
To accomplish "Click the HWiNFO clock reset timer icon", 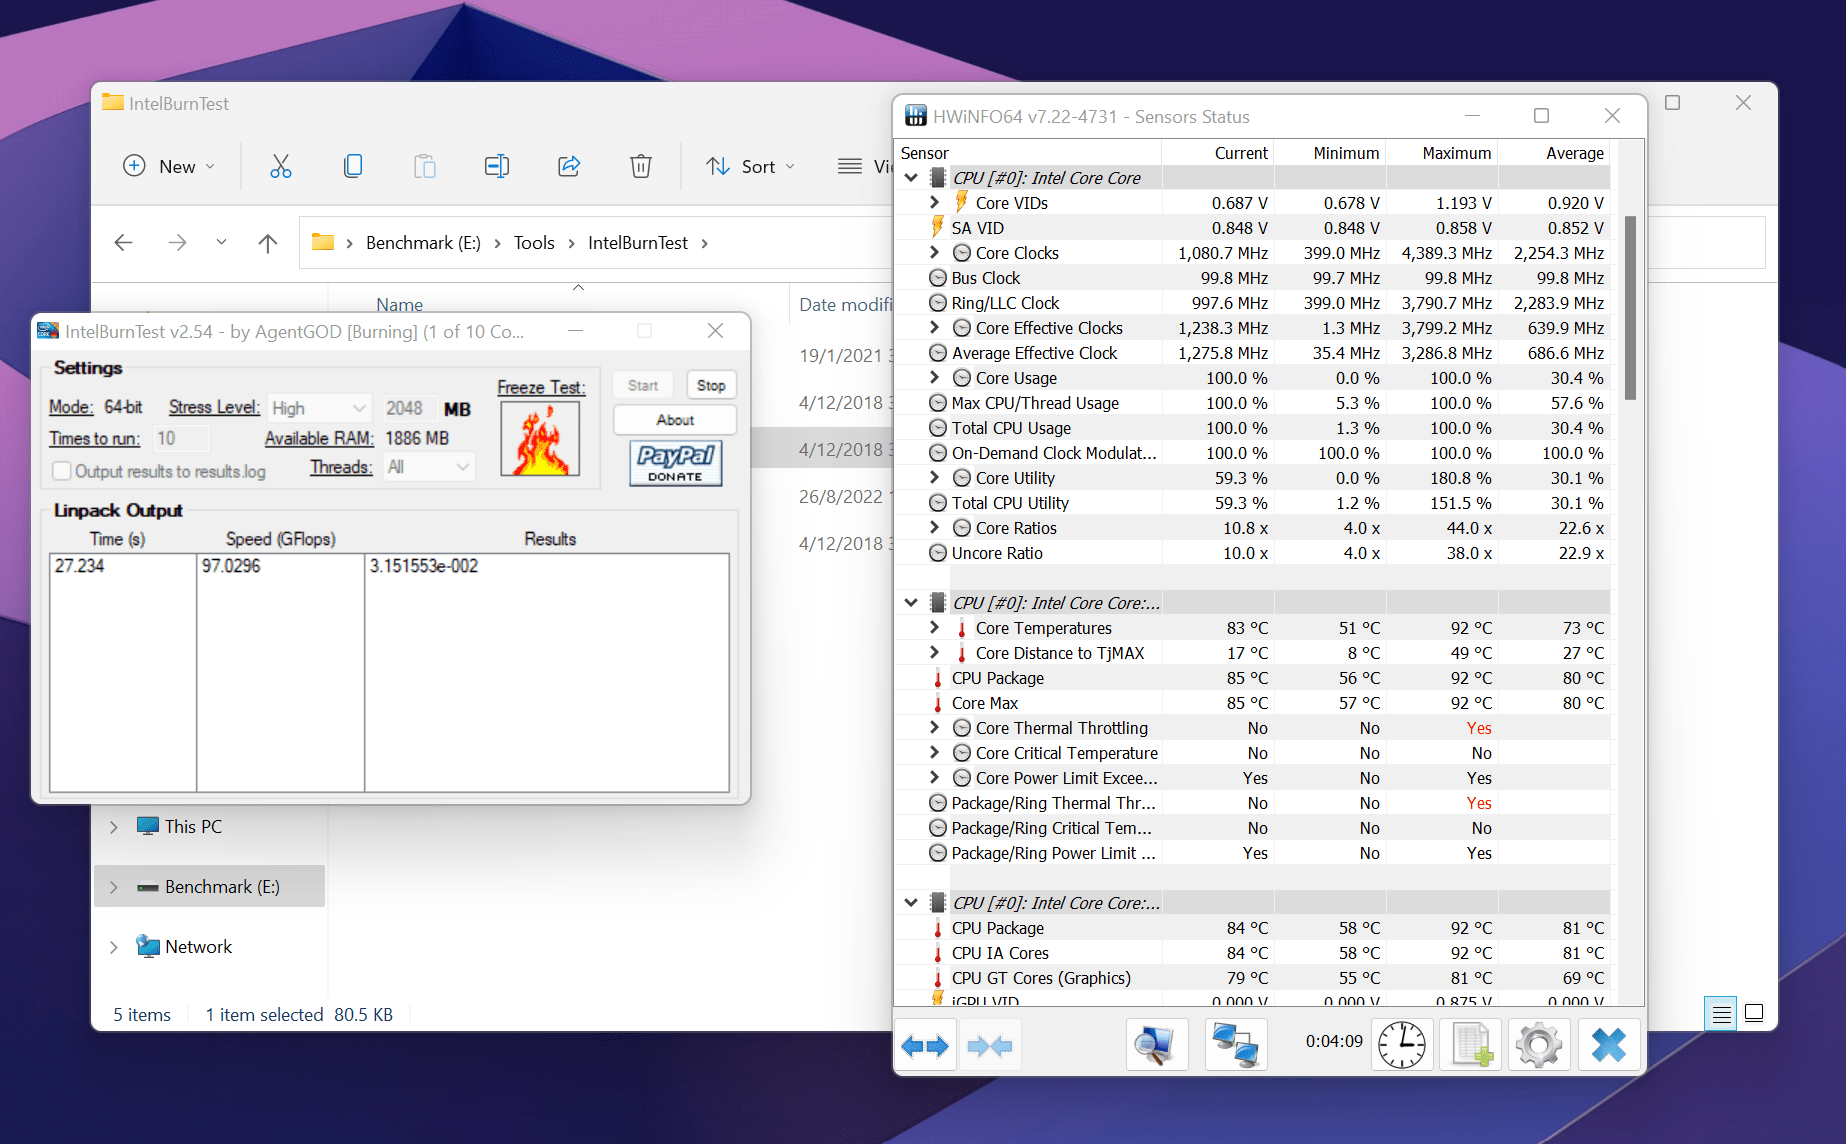I will point(1402,1046).
